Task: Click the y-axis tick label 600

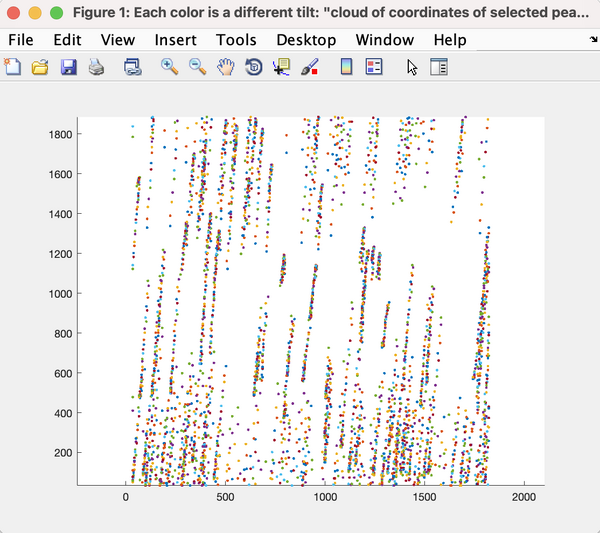Action: pyautogui.click(x=63, y=373)
